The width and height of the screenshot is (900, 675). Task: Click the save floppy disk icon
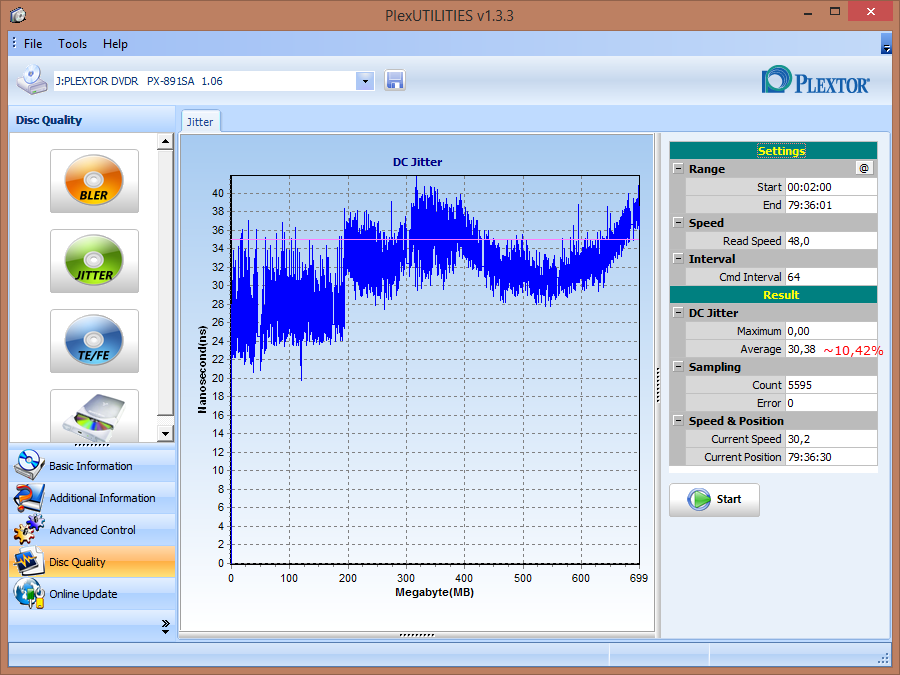pyautogui.click(x=395, y=80)
